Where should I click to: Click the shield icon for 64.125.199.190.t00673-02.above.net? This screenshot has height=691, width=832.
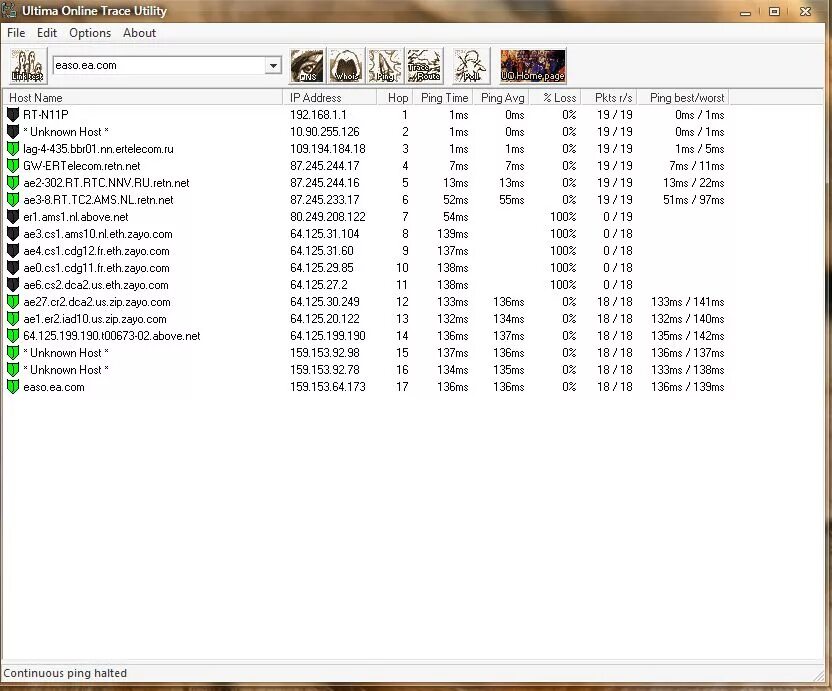(x=13, y=335)
